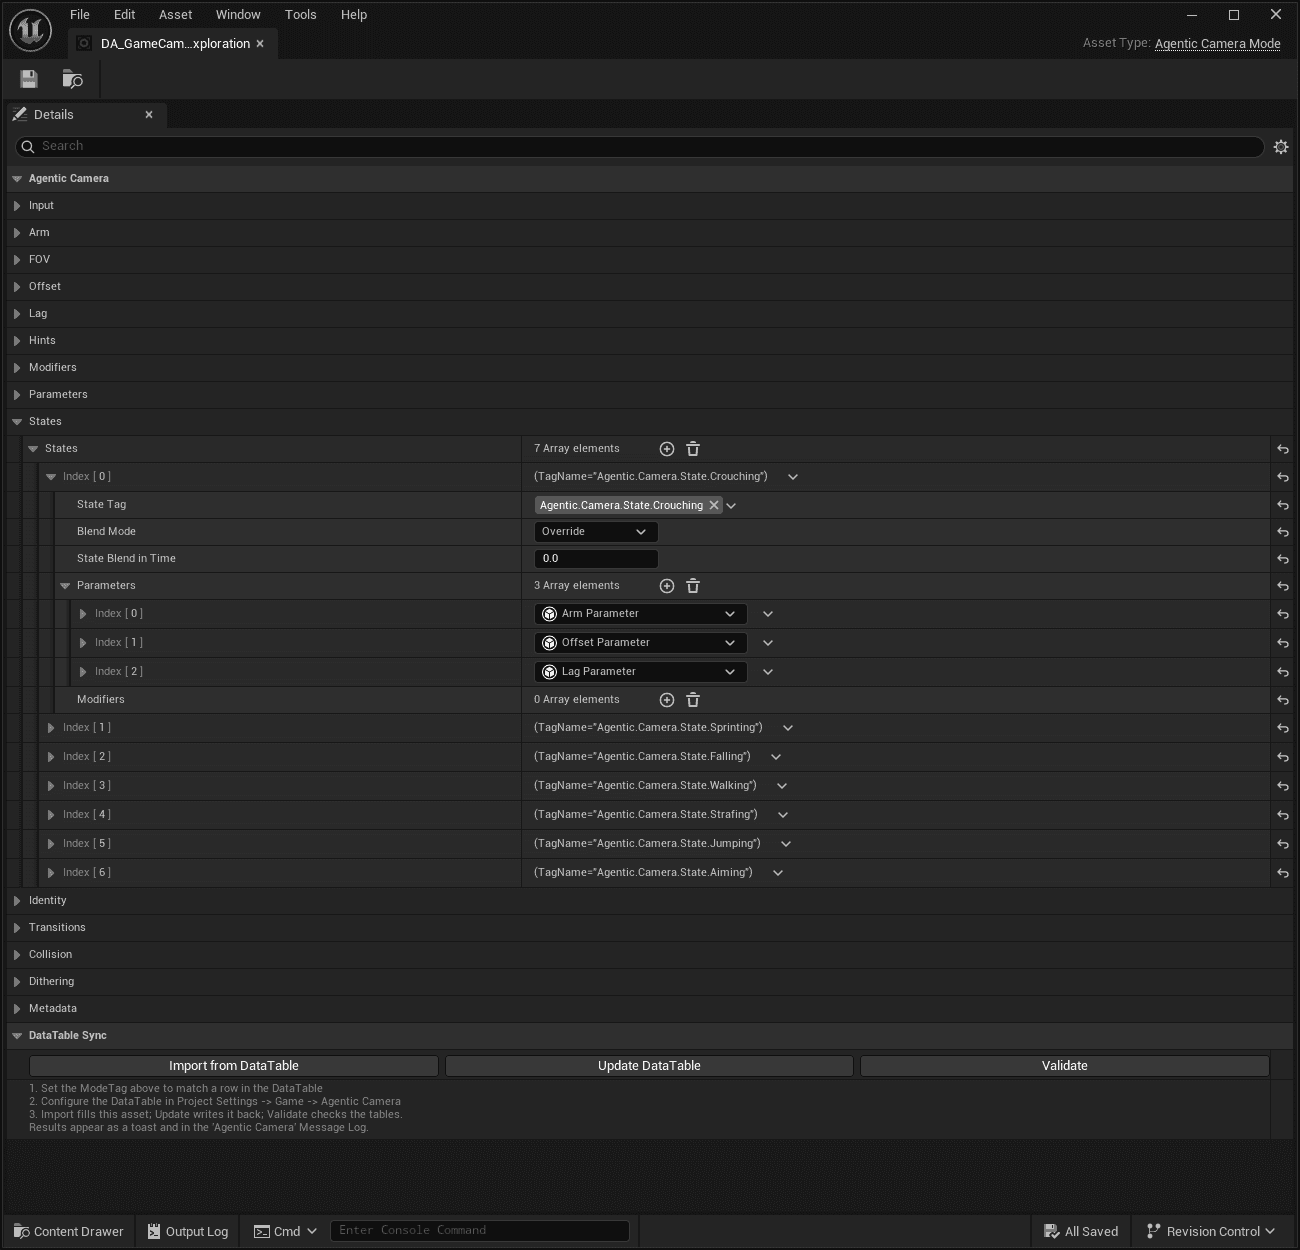This screenshot has height=1250, width=1300.
Task: Add element to Parameters array
Action: (x=667, y=586)
